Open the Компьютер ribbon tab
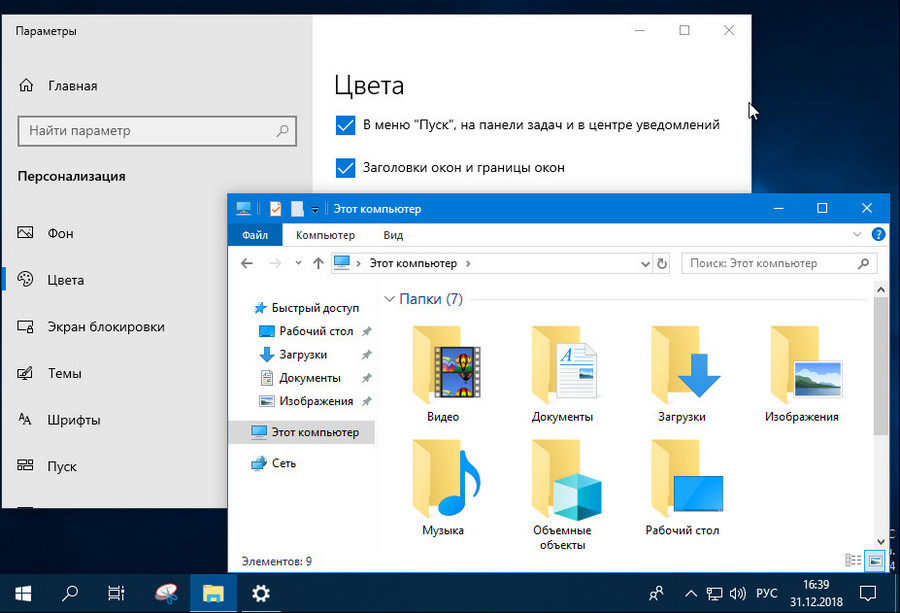900x613 pixels. click(x=325, y=235)
